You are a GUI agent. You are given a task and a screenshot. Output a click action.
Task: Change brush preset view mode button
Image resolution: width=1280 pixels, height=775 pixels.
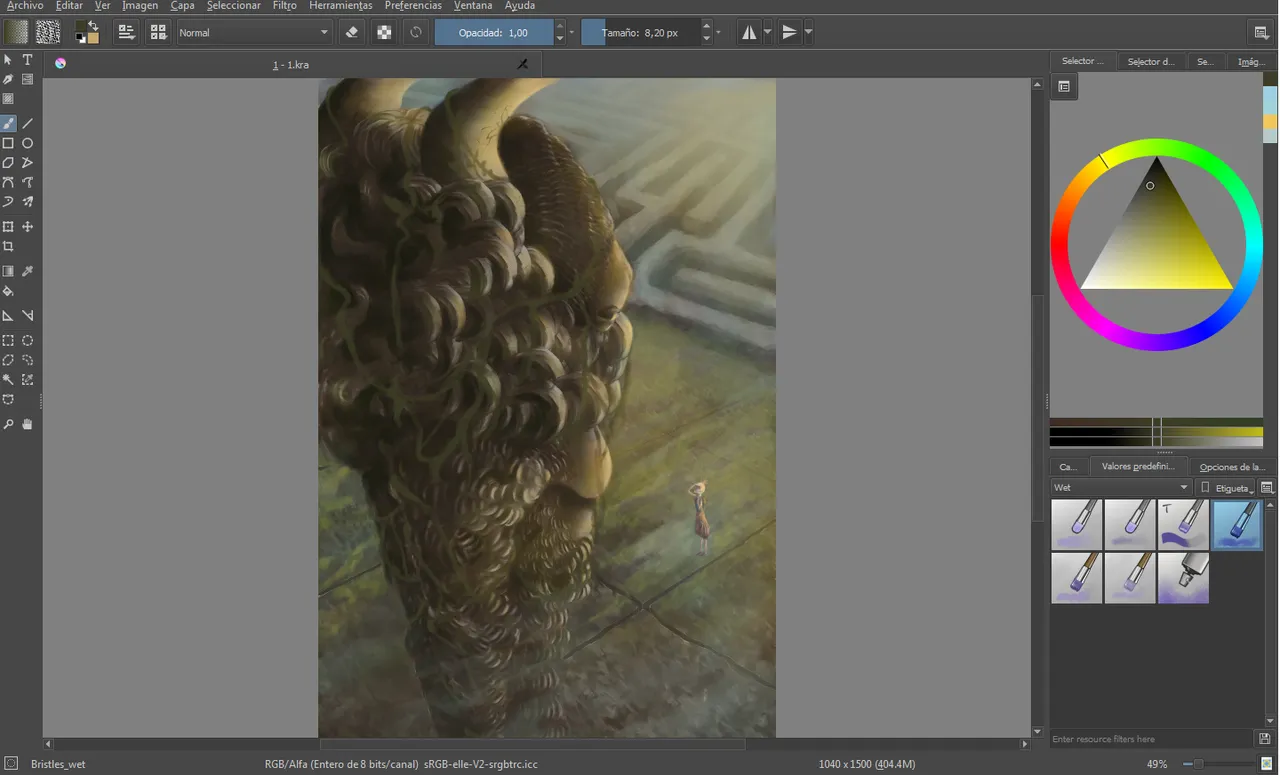tap(1267, 487)
